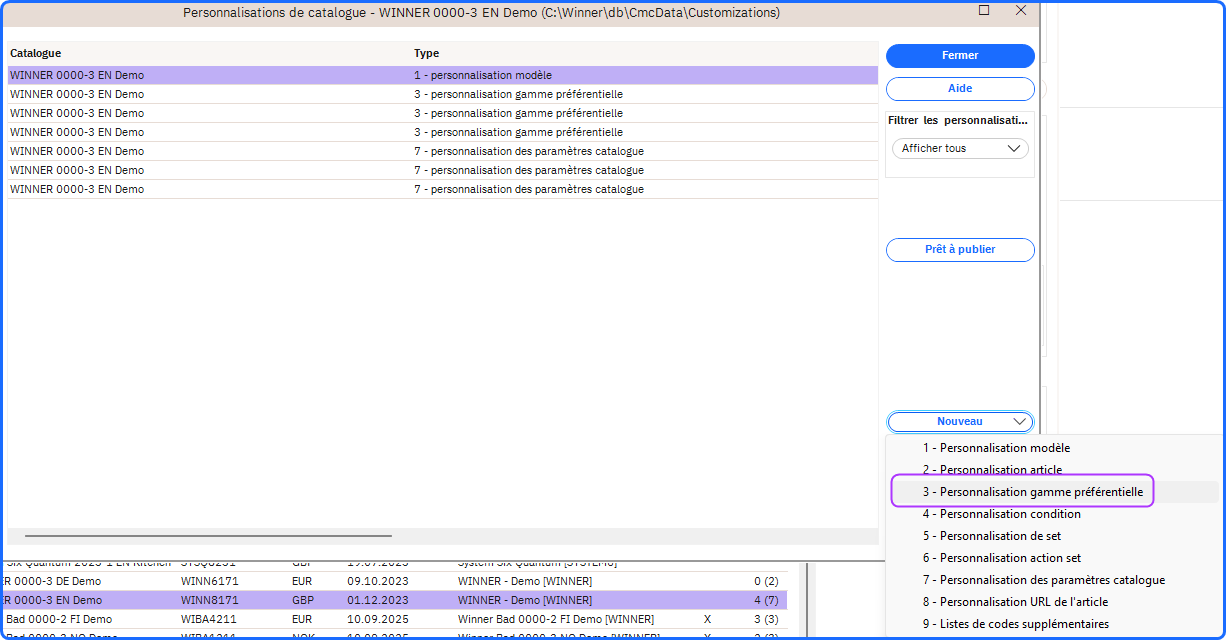Select 9 - Listes de codes supplémentaires
The width and height of the screenshot is (1226, 640).
point(1015,624)
